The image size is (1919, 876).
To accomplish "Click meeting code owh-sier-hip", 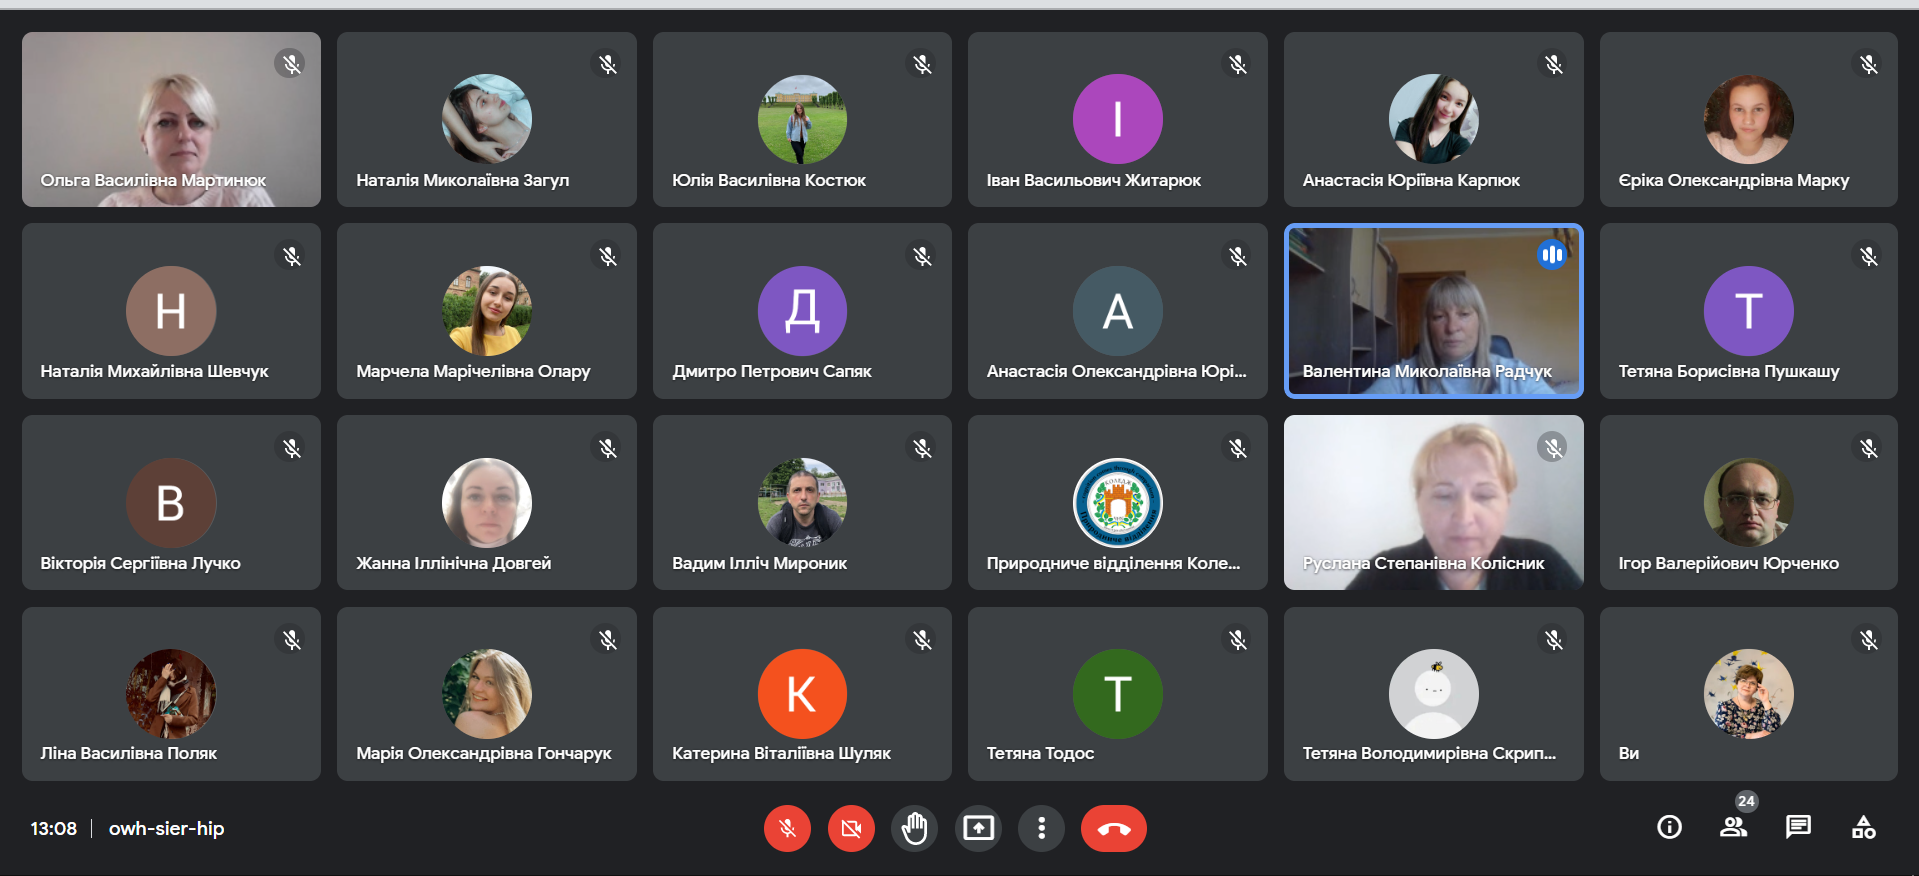I will [166, 828].
